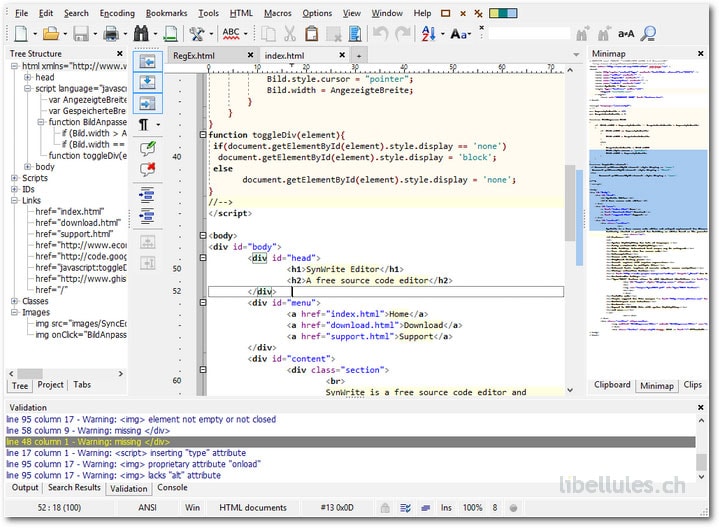
Task: Click the ABC spell check icon
Action: (x=231, y=33)
